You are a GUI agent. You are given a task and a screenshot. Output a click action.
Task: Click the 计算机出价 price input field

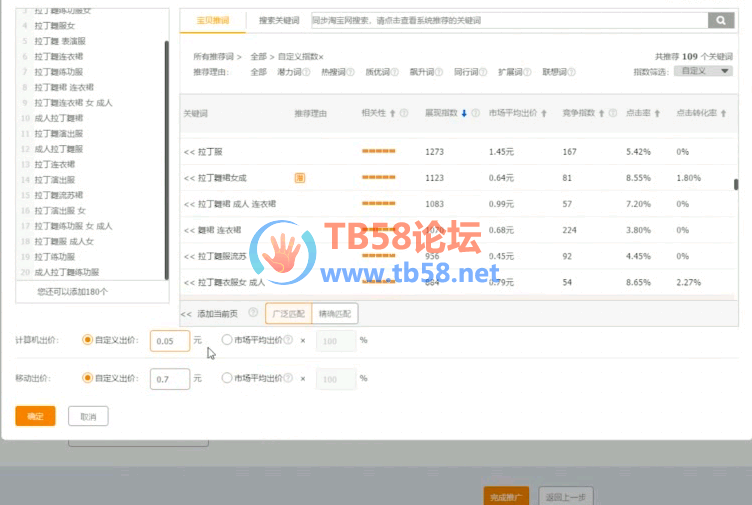point(169,341)
